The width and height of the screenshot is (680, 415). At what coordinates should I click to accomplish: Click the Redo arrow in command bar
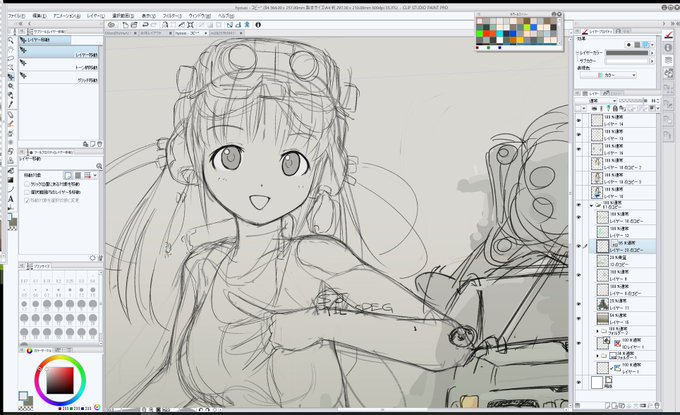(x=154, y=25)
